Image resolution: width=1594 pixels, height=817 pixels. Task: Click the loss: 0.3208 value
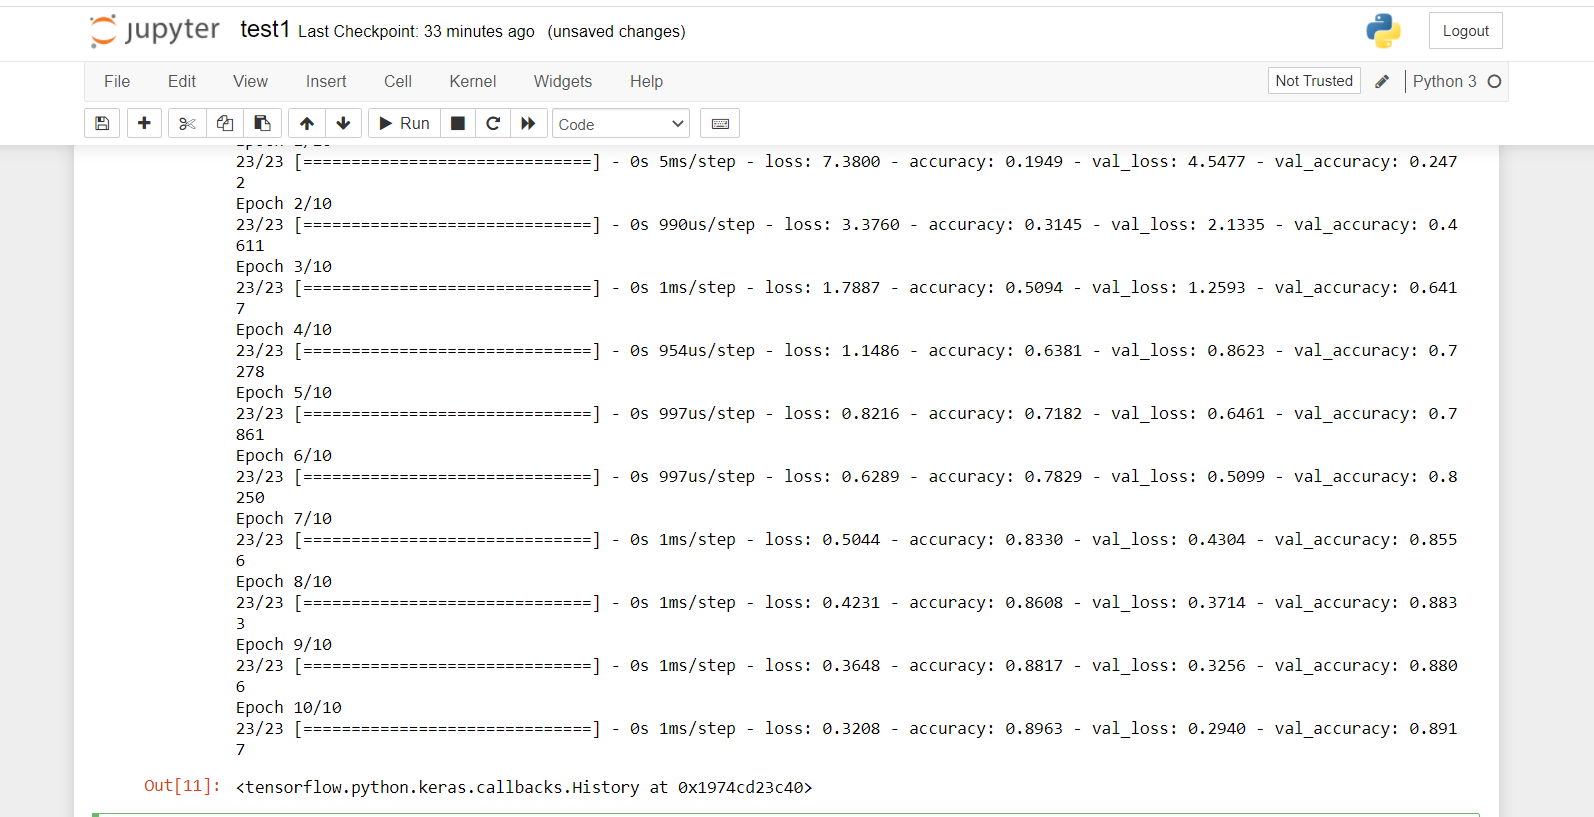click(x=823, y=729)
